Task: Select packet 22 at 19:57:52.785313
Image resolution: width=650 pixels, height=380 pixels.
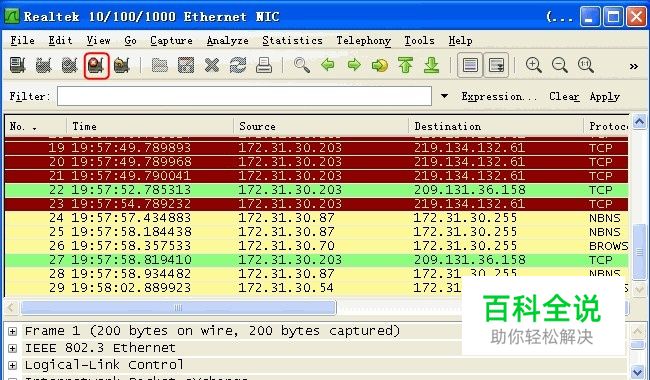Action: (316, 190)
